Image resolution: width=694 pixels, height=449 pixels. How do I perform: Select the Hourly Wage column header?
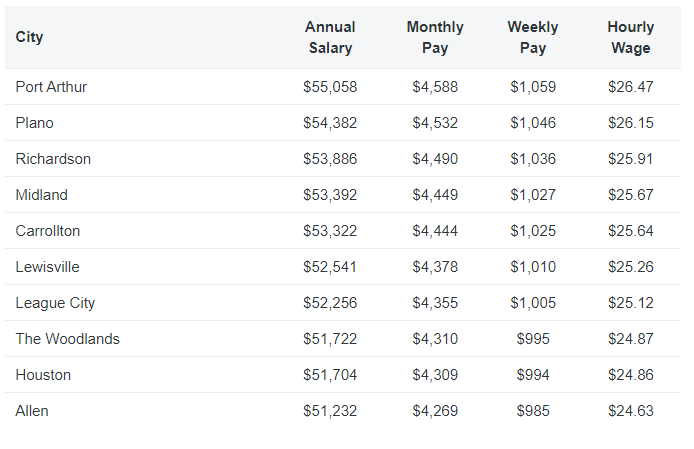[630, 37]
